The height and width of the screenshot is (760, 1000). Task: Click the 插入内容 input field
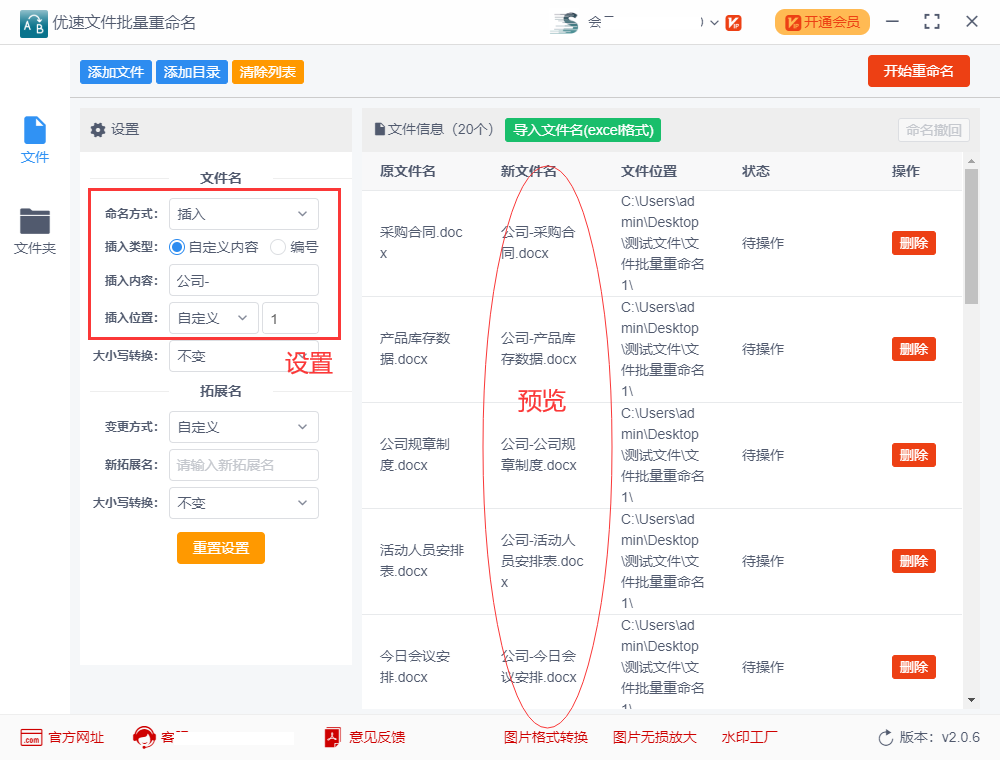(x=244, y=281)
